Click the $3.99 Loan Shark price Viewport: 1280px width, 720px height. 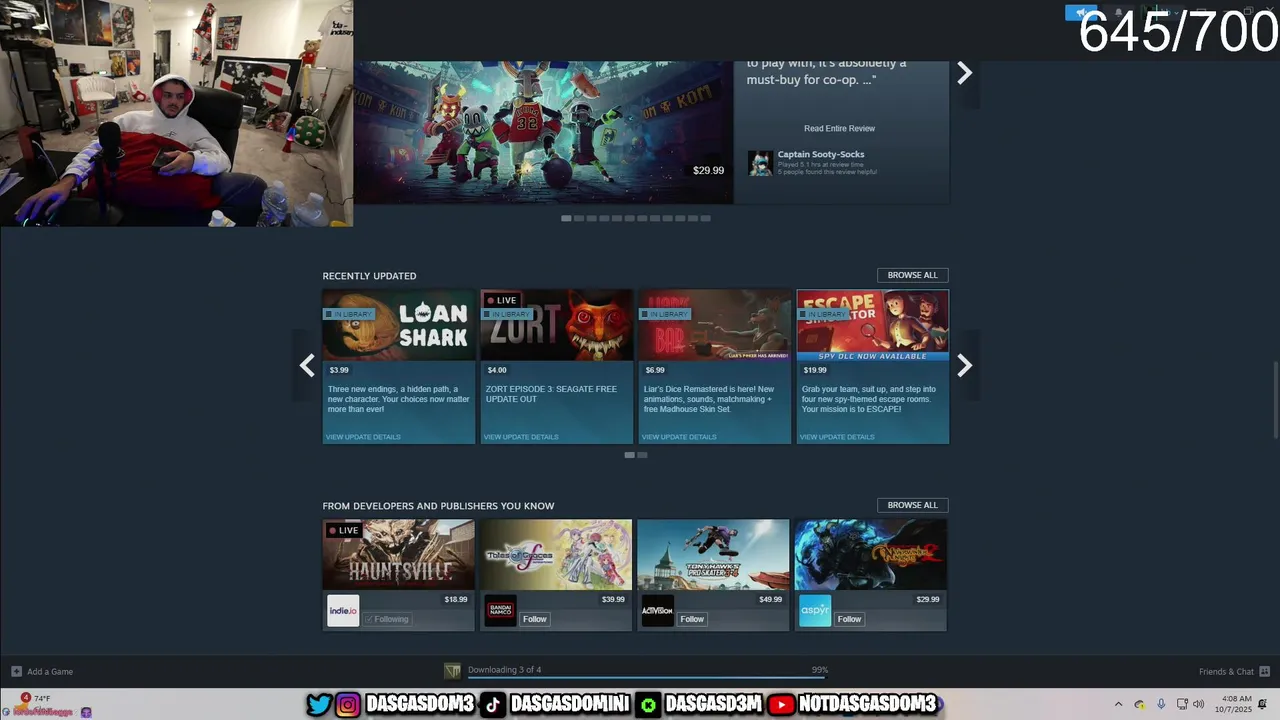pos(339,370)
